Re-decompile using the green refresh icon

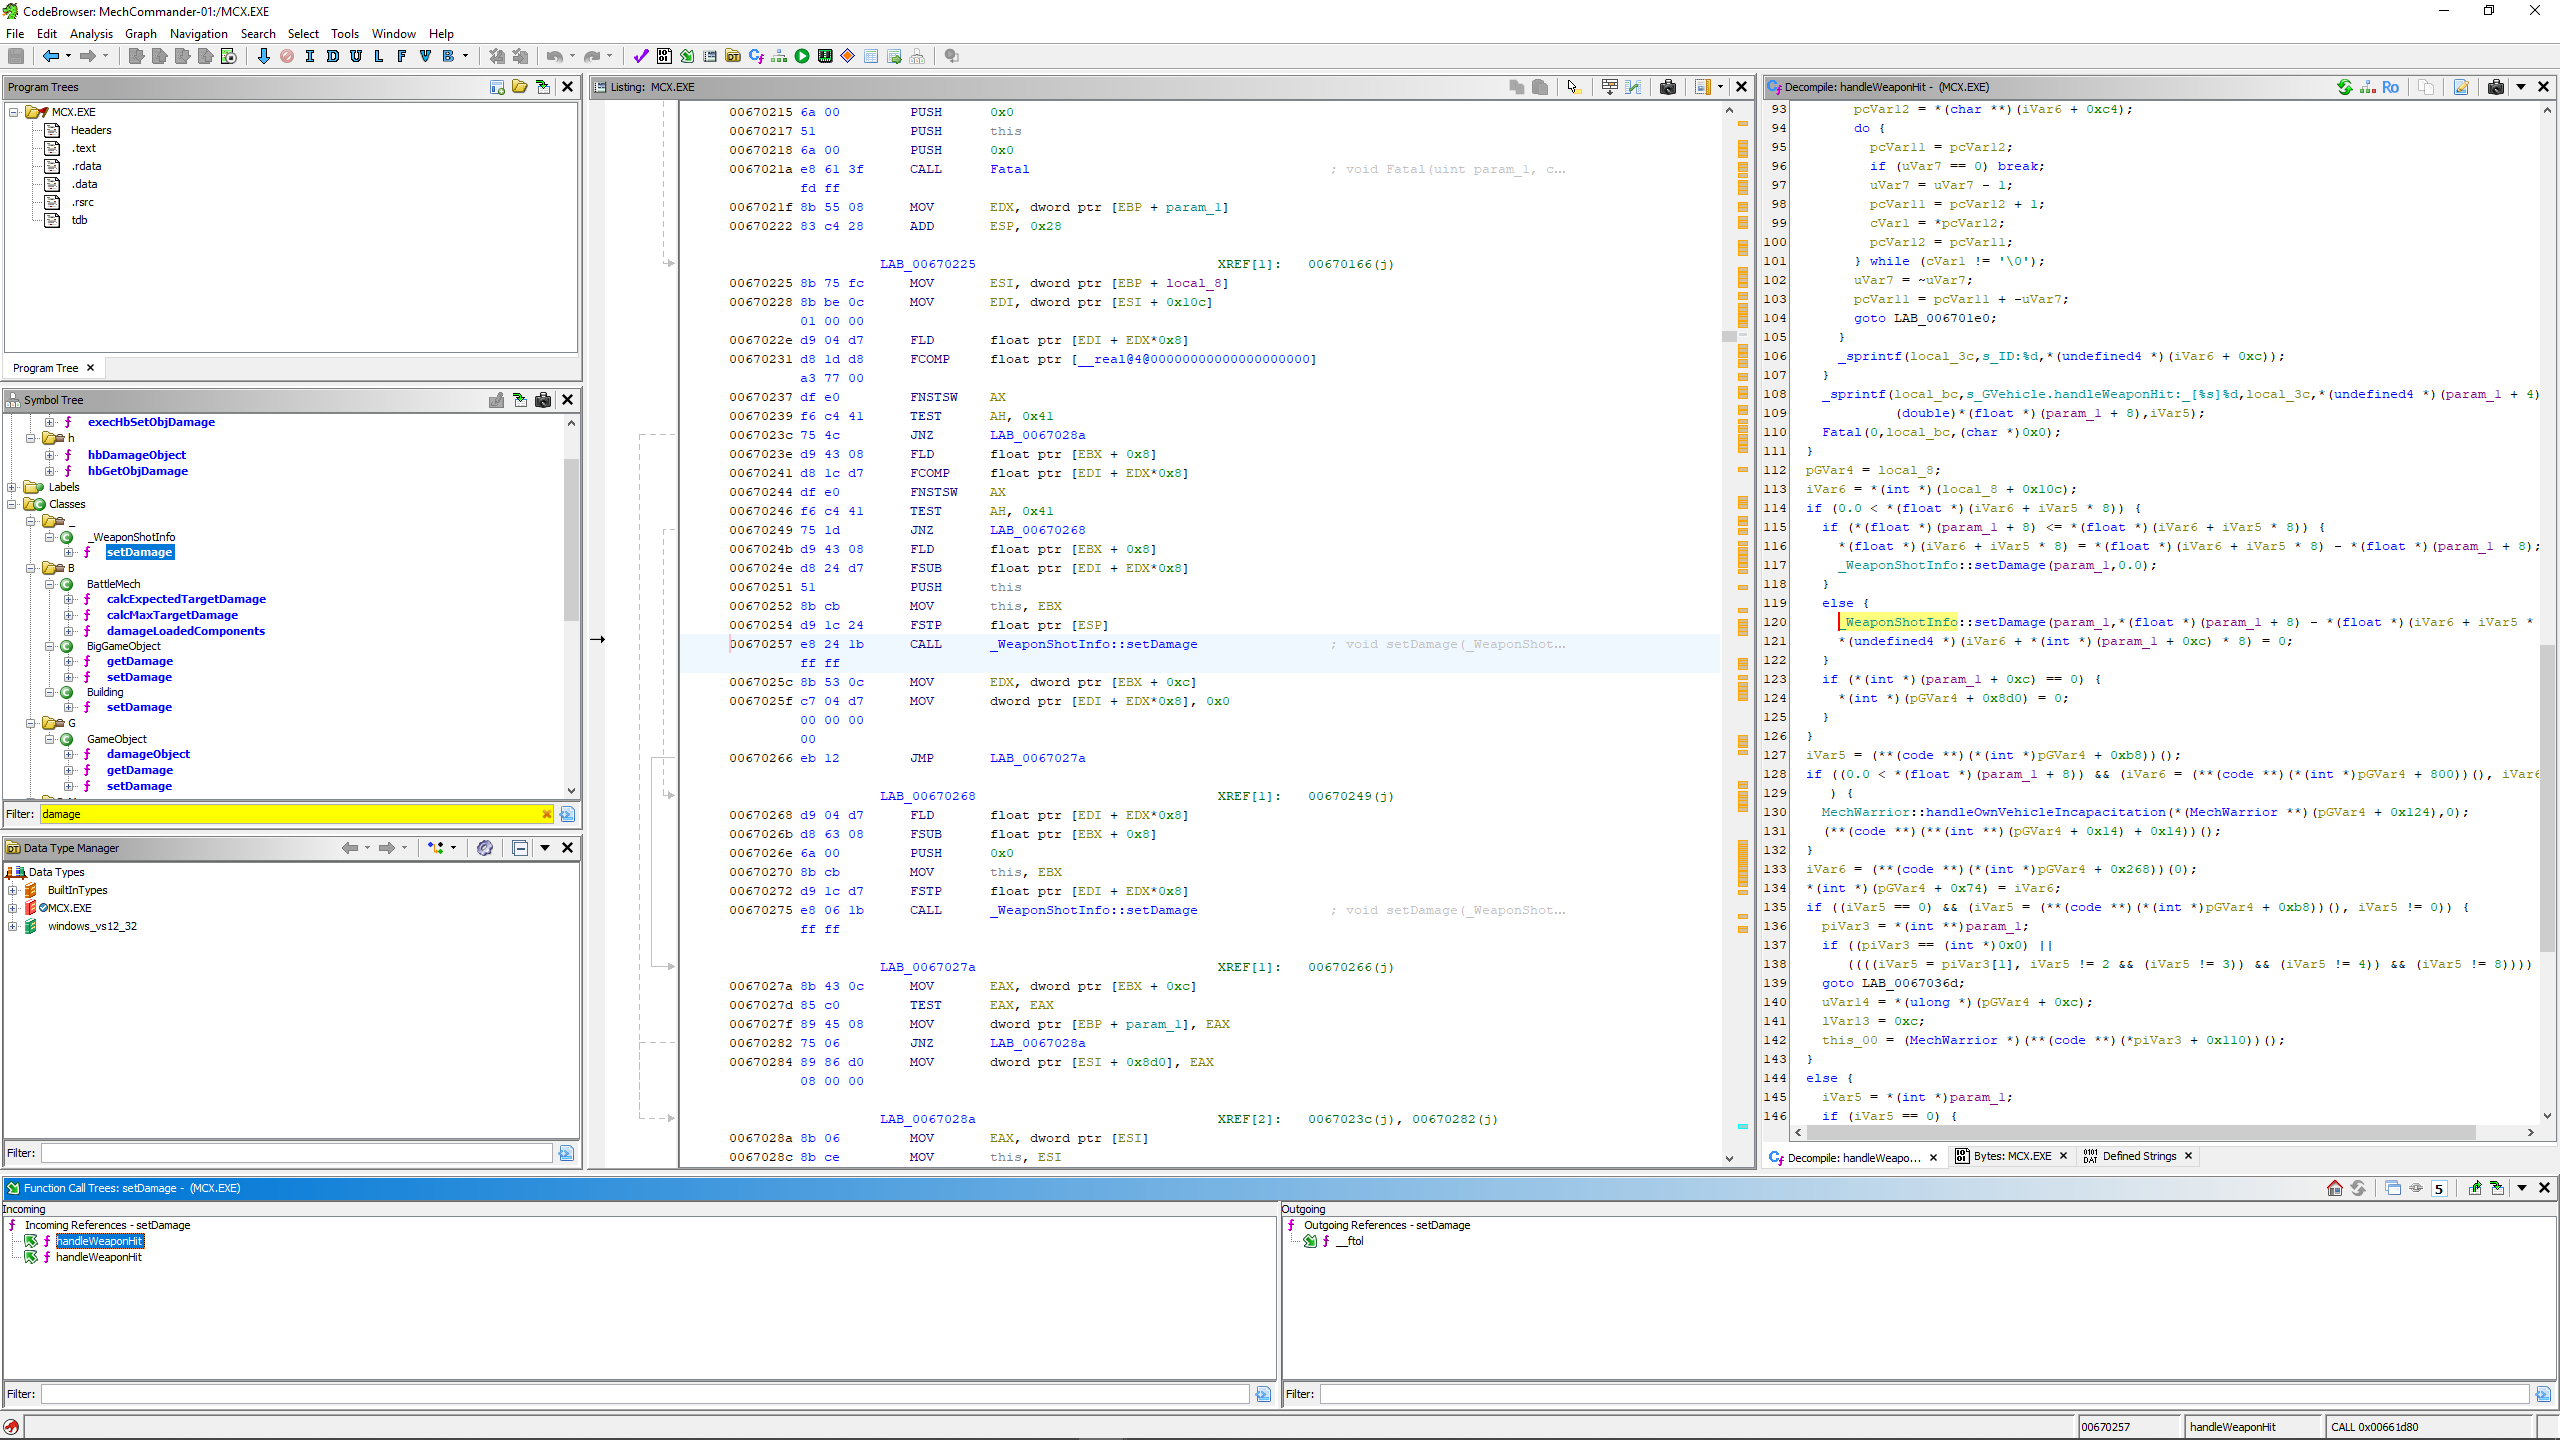(2344, 87)
